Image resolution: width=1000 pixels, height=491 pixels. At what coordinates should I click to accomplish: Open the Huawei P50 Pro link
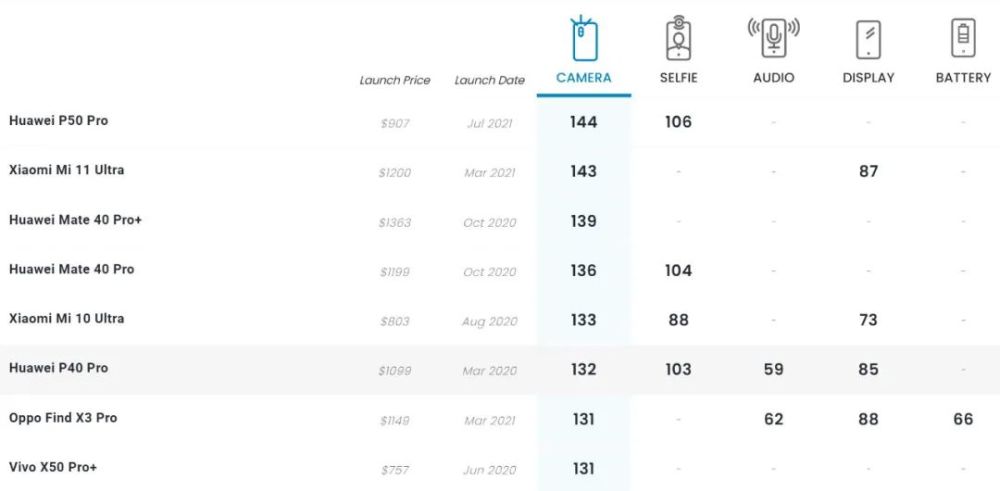click(59, 121)
